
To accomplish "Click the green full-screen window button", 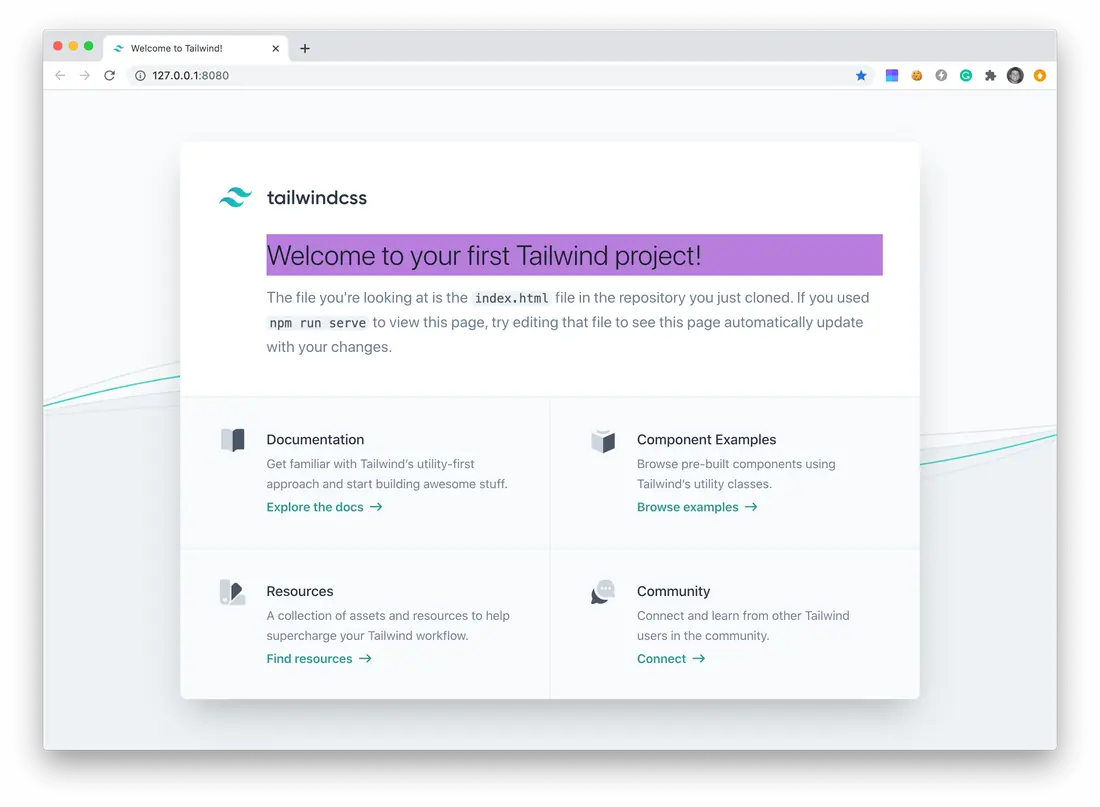I will 88,46.
